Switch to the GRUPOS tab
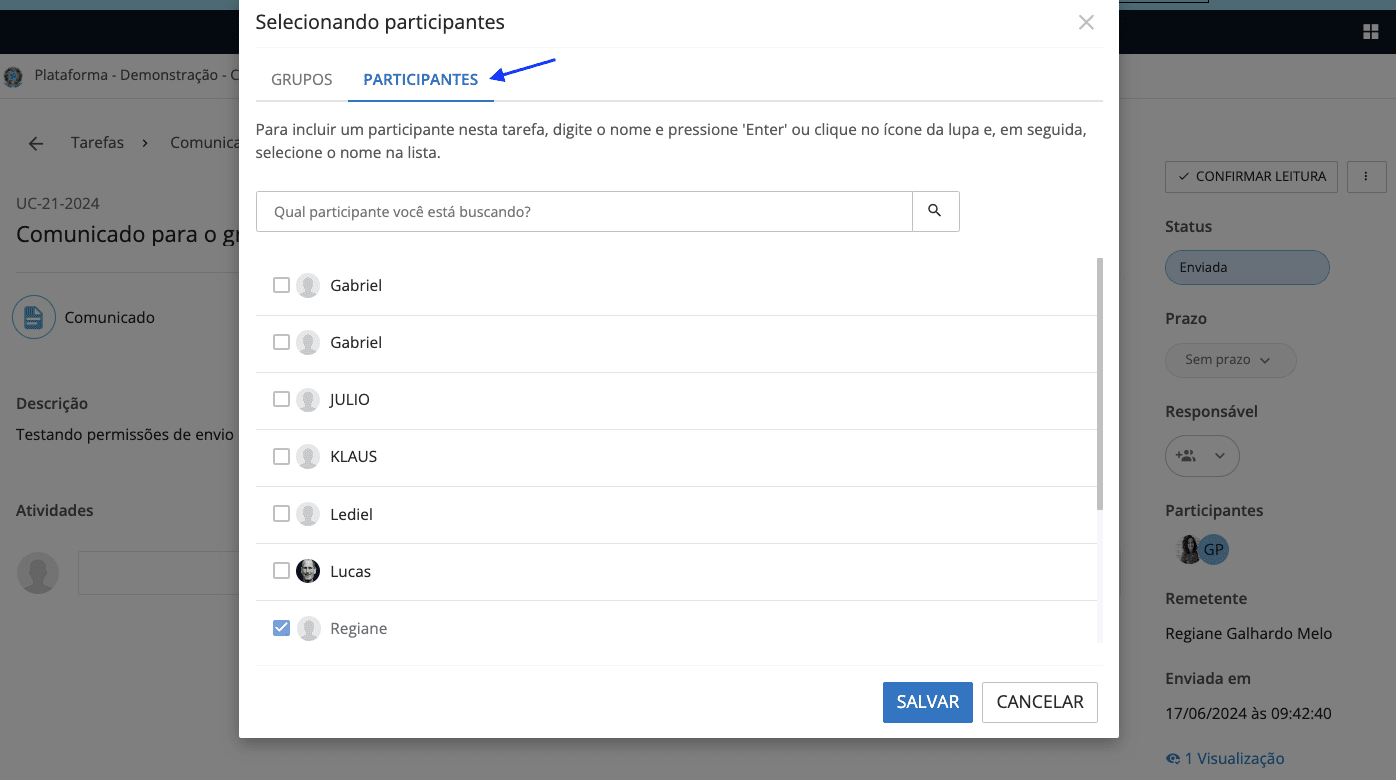Screen dimensions: 1396x780 [x=302, y=80]
